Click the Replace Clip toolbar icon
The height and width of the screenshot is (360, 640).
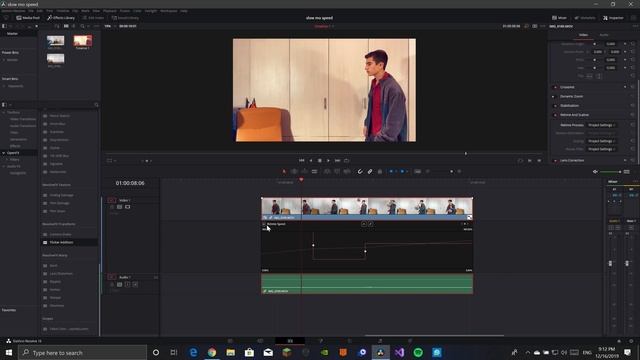347,171
